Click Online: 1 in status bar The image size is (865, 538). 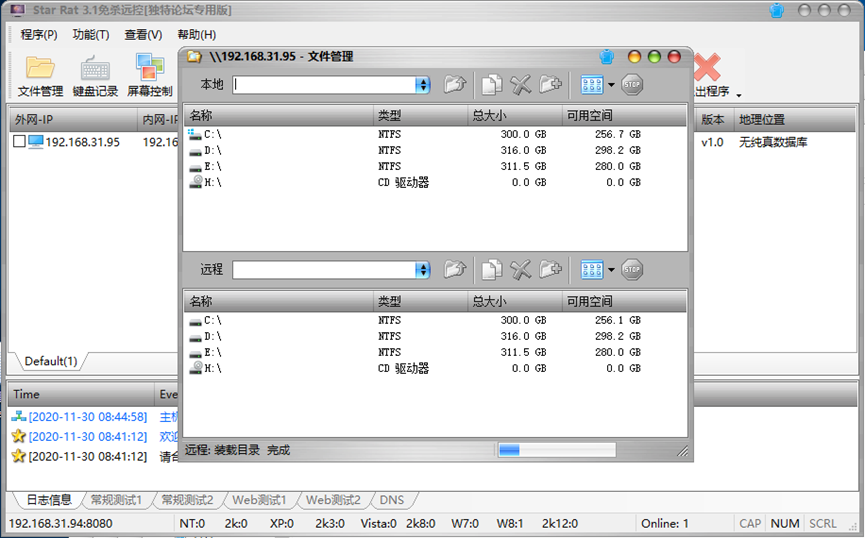pos(665,523)
